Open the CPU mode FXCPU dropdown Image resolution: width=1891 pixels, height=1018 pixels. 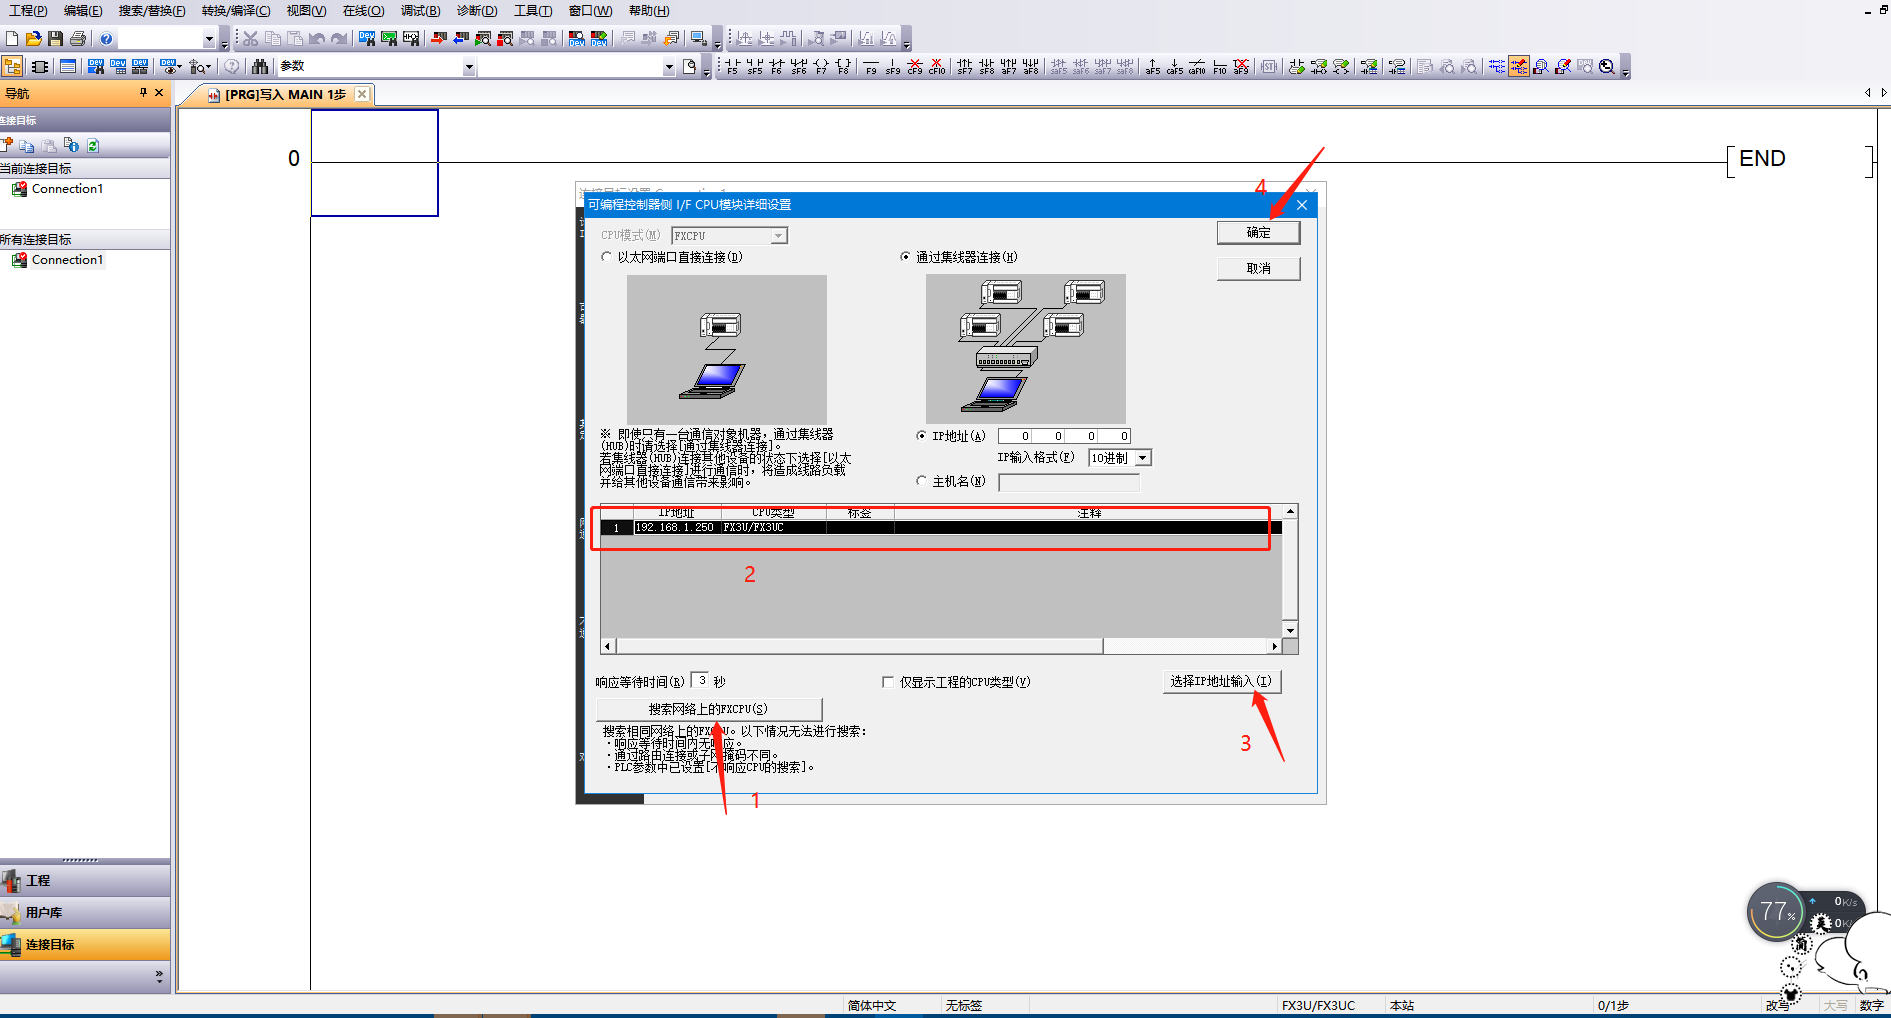(x=778, y=236)
